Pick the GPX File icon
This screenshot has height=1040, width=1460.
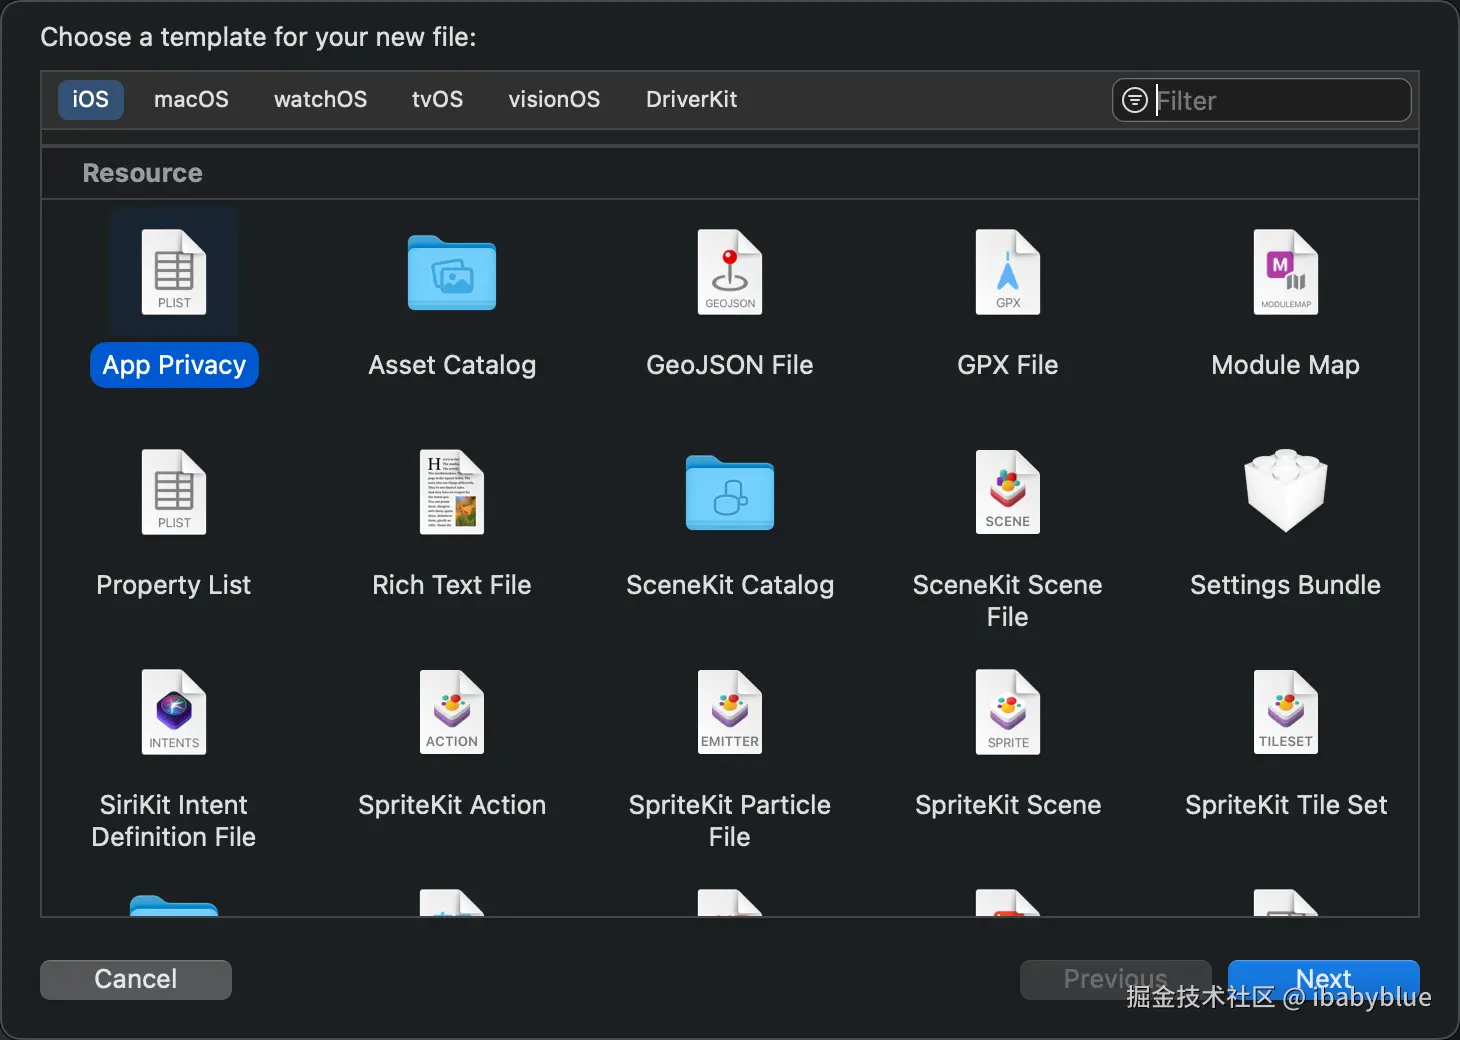click(1008, 272)
